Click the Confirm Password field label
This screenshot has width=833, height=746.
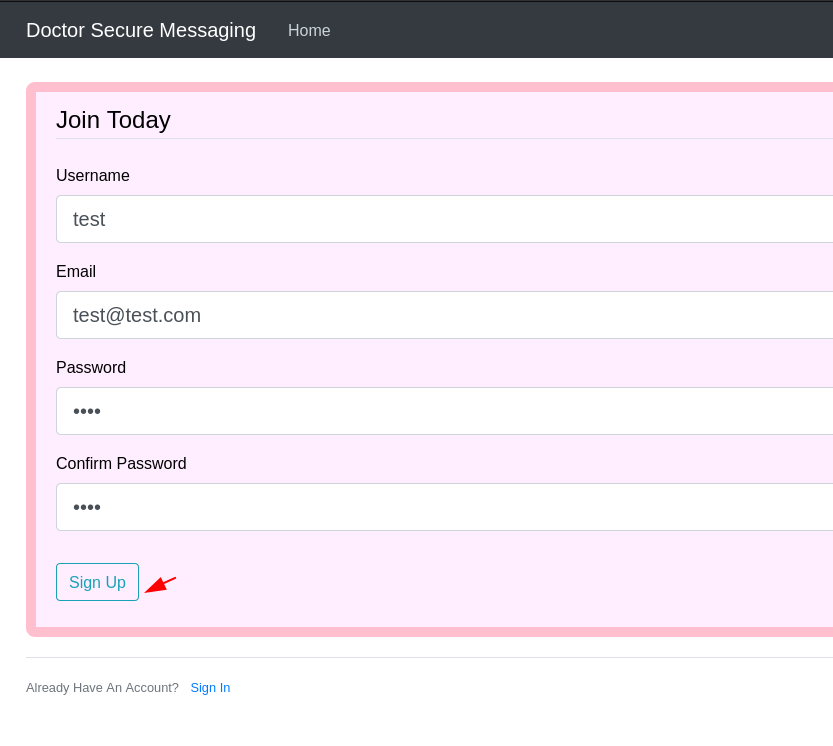(121, 464)
